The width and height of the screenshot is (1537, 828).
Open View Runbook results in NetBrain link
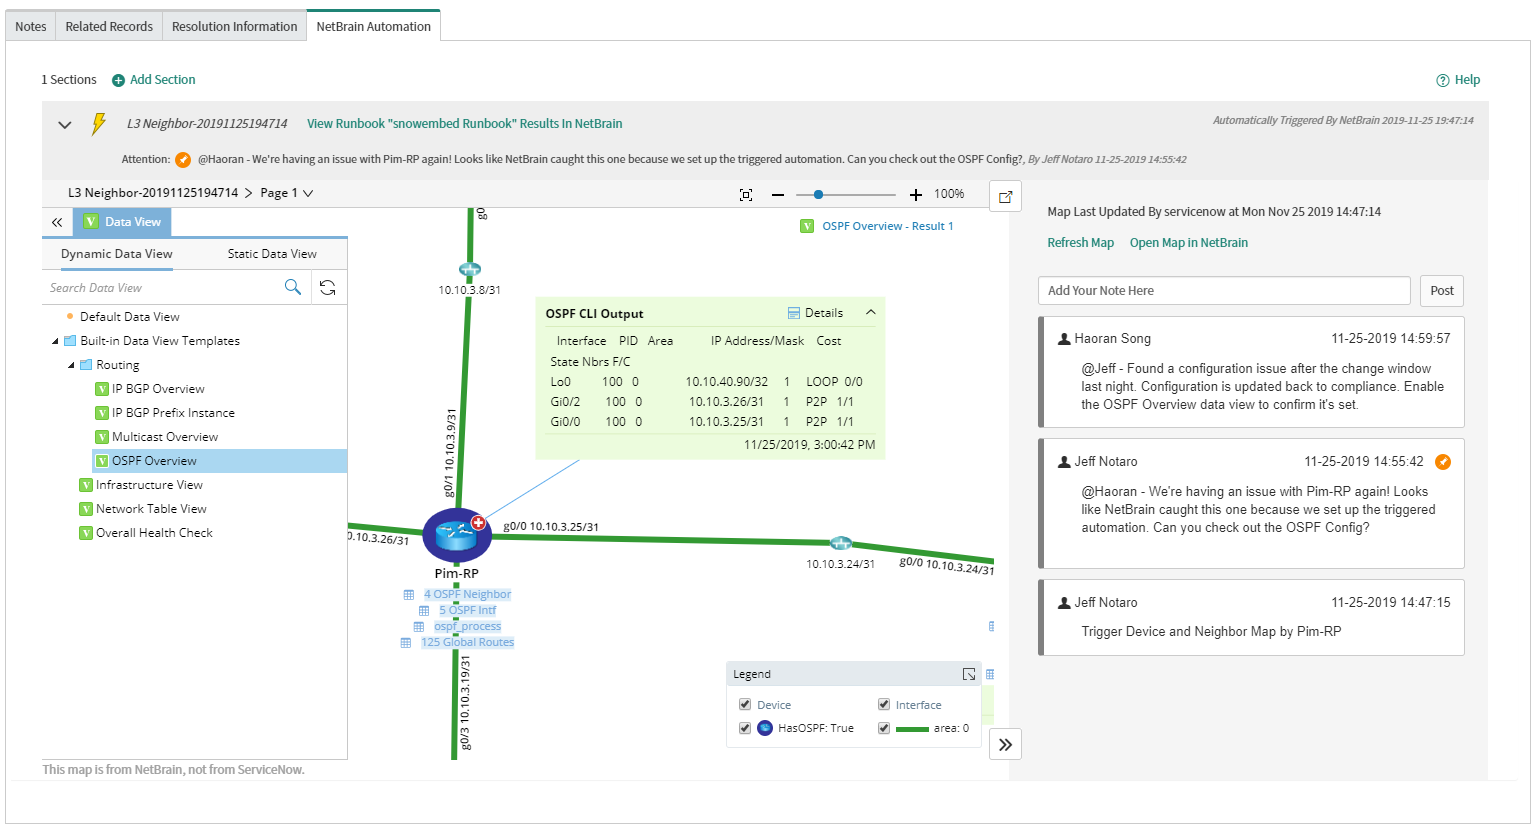point(465,124)
